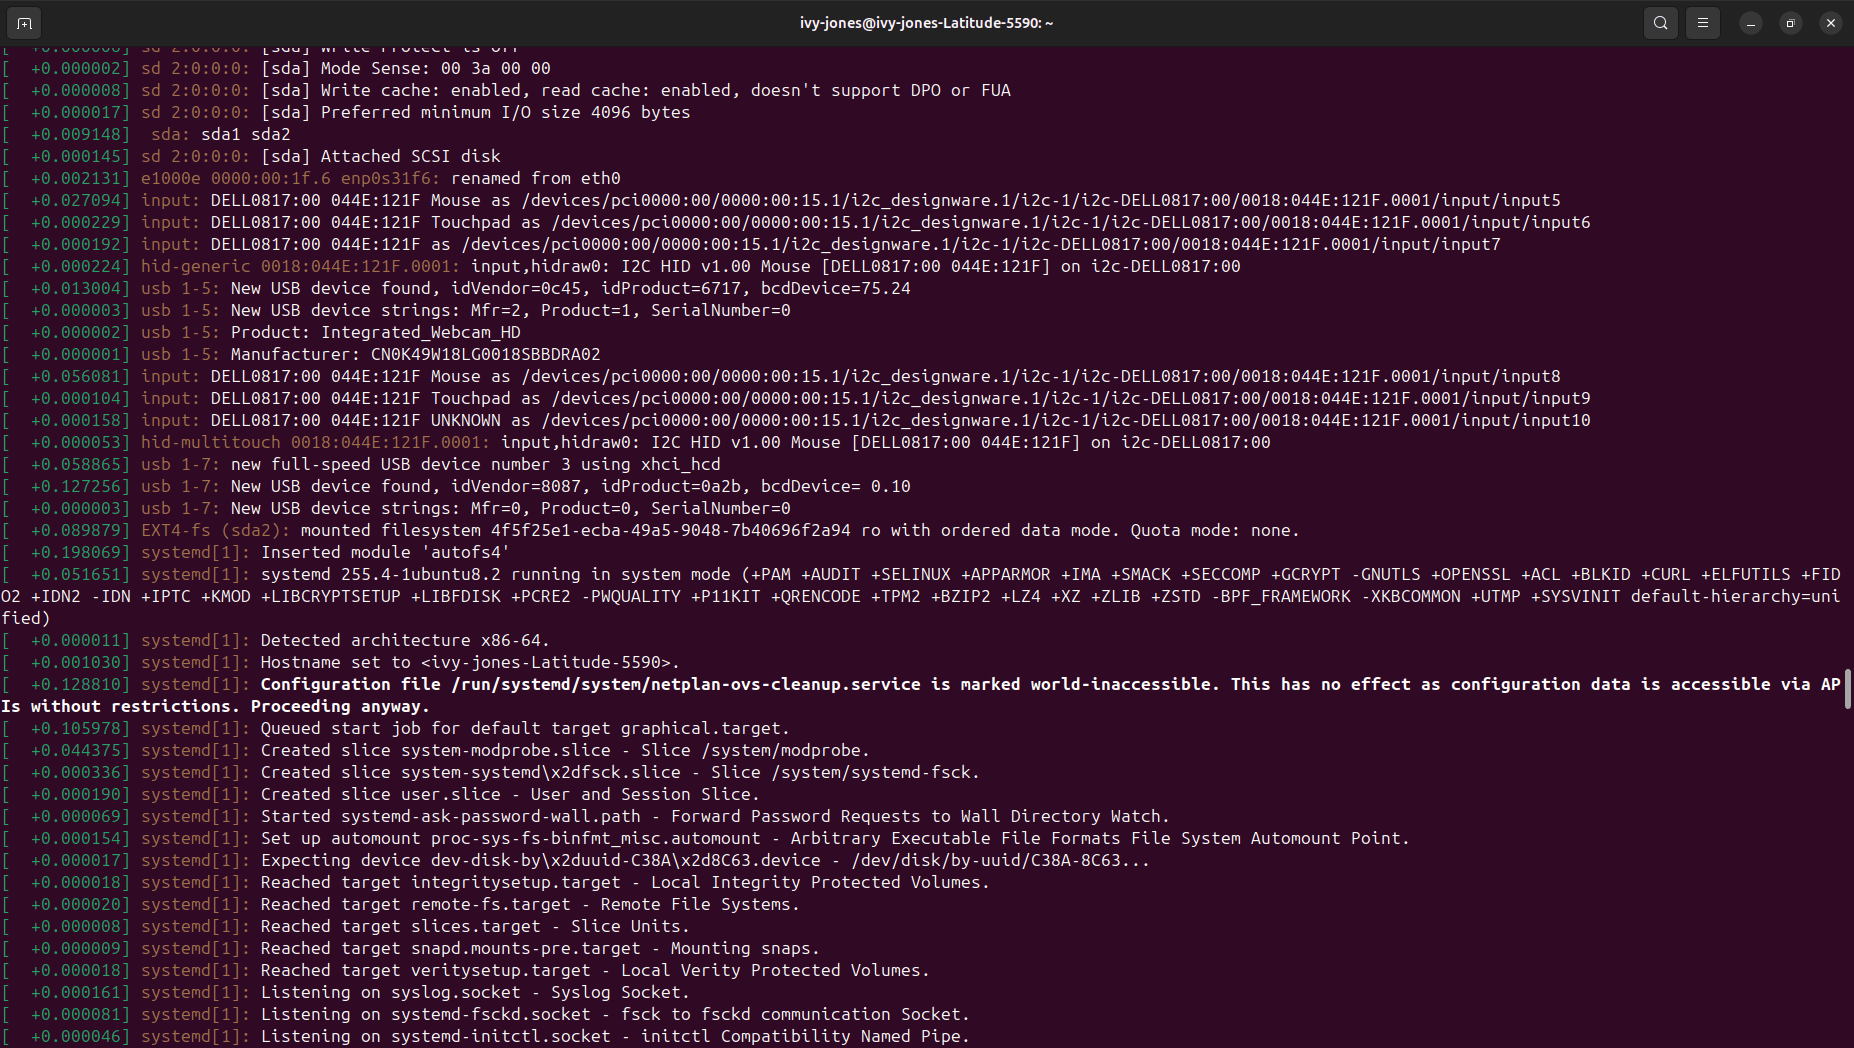Click 'Reached target slices.target' line
Viewport: 1854px width, 1048px height.
346,926
